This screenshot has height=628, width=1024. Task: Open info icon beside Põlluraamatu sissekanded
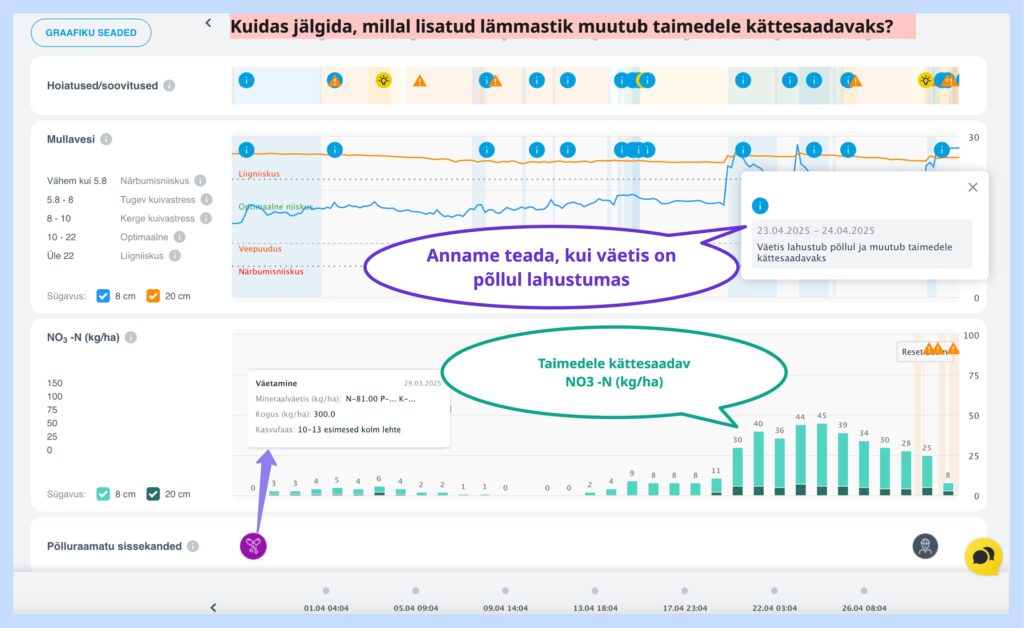click(x=193, y=546)
